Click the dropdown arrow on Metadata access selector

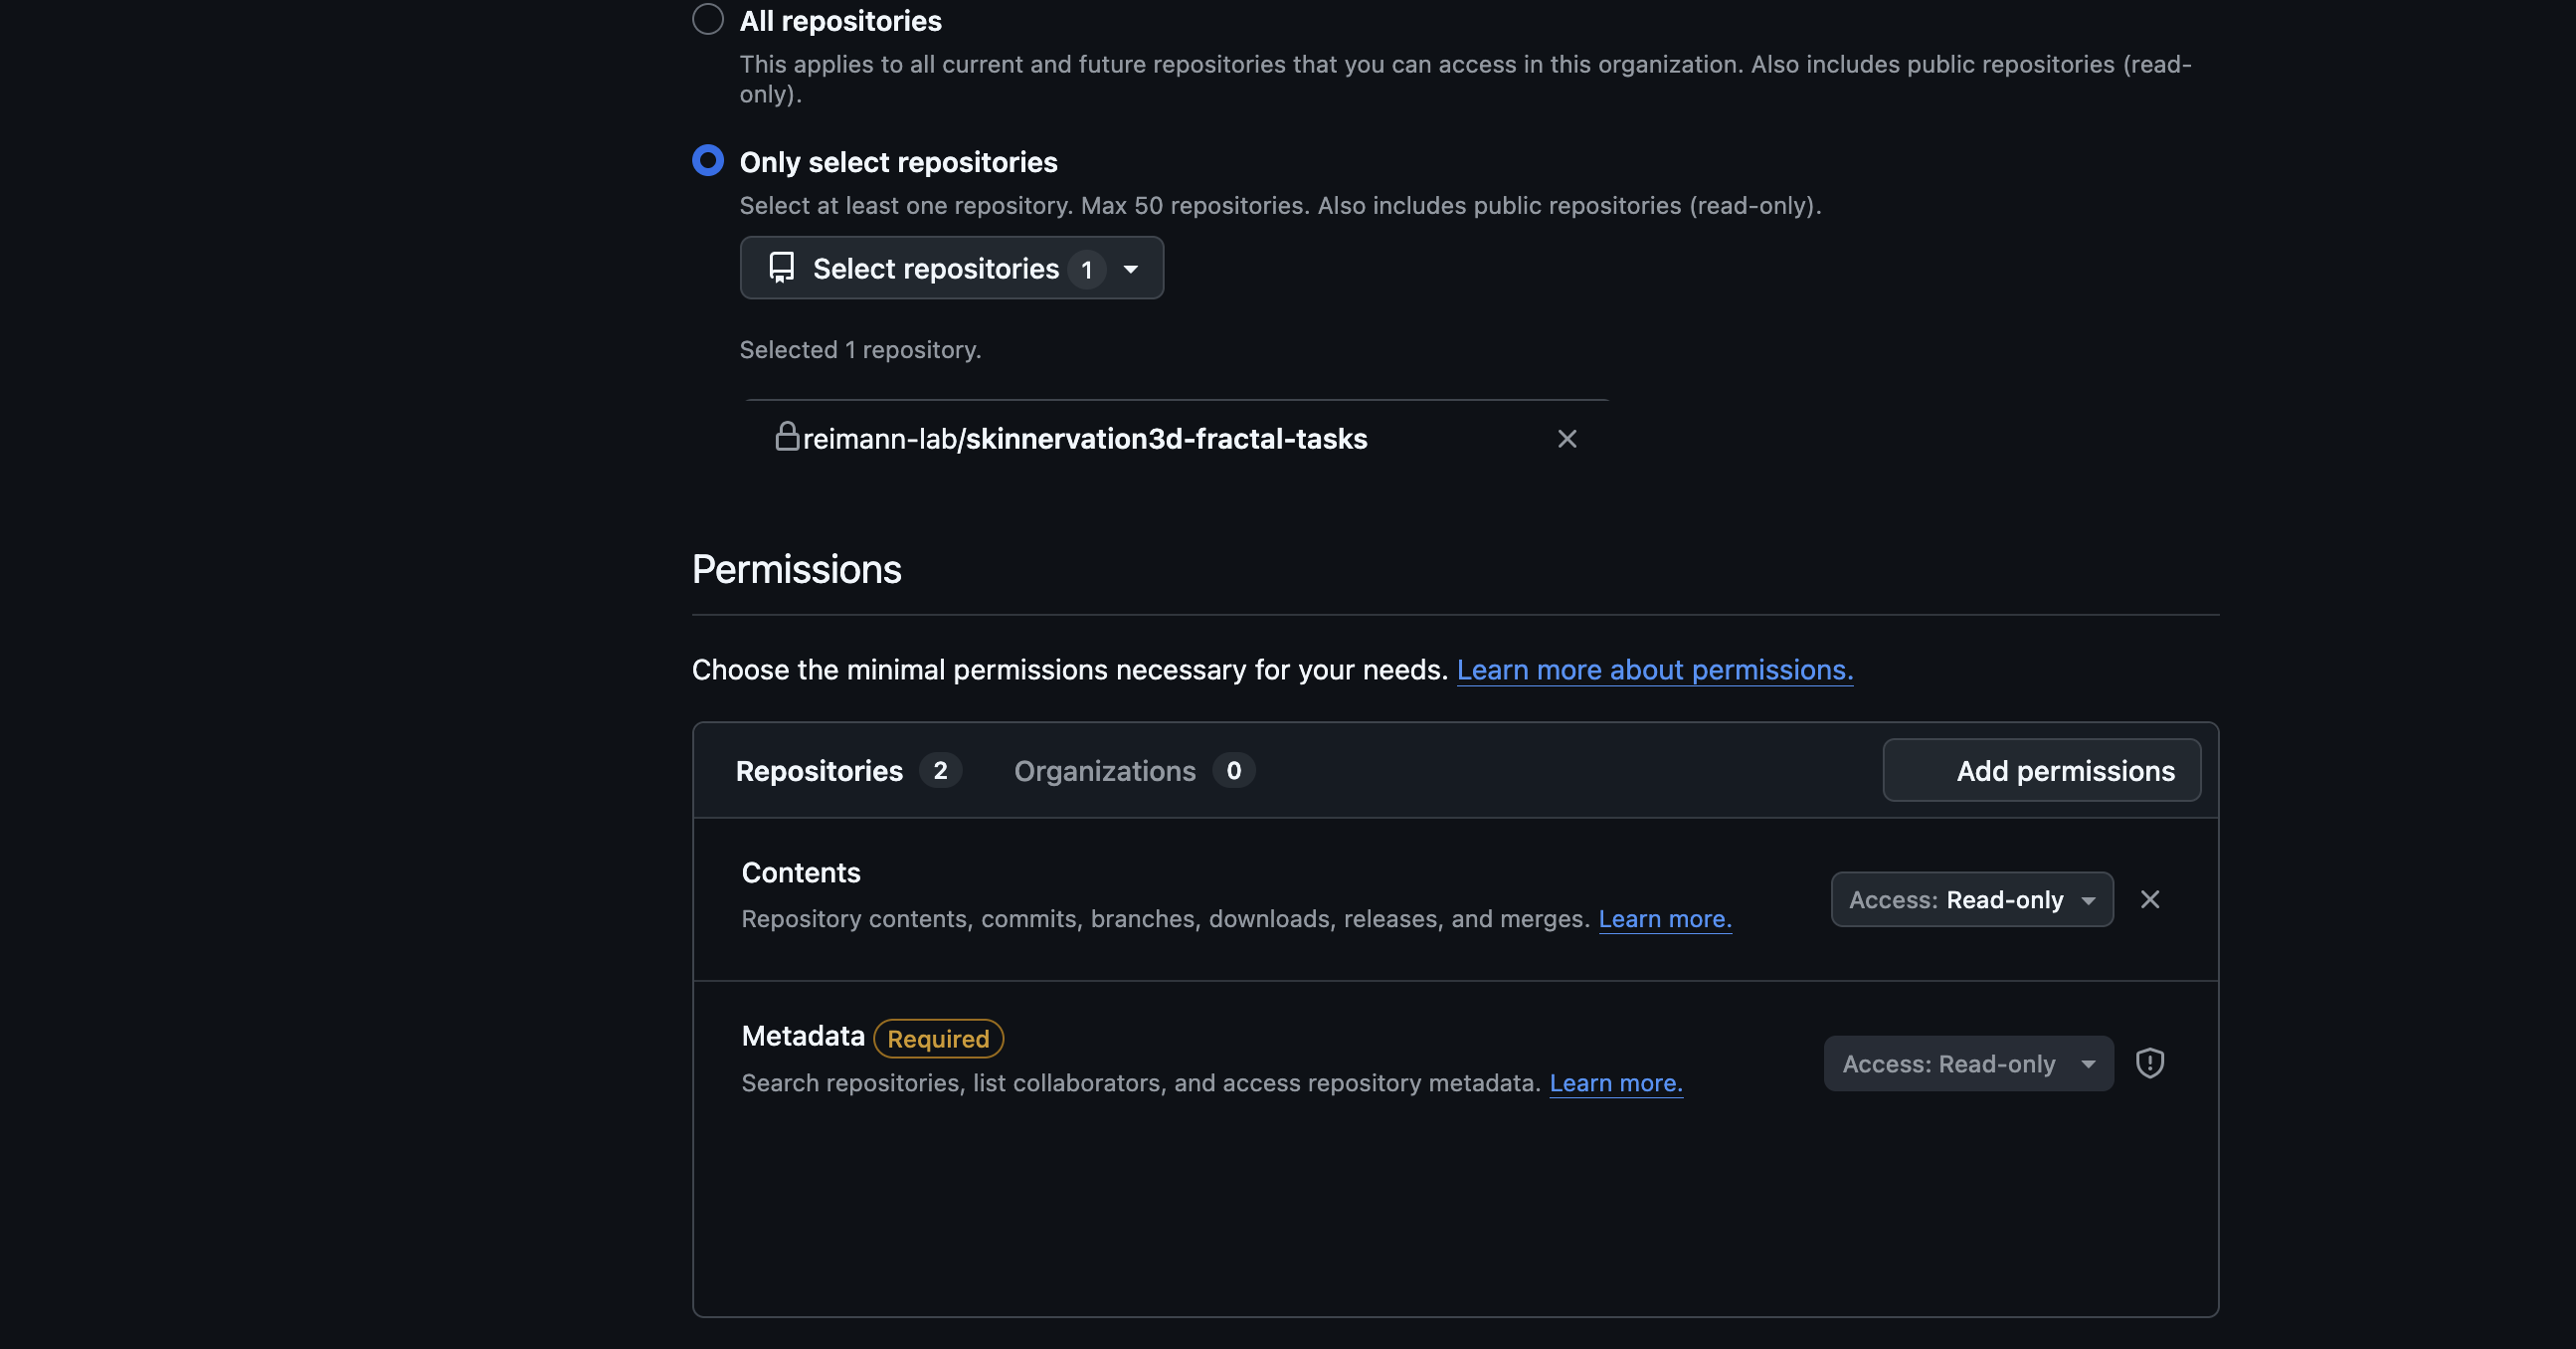(x=2088, y=1064)
